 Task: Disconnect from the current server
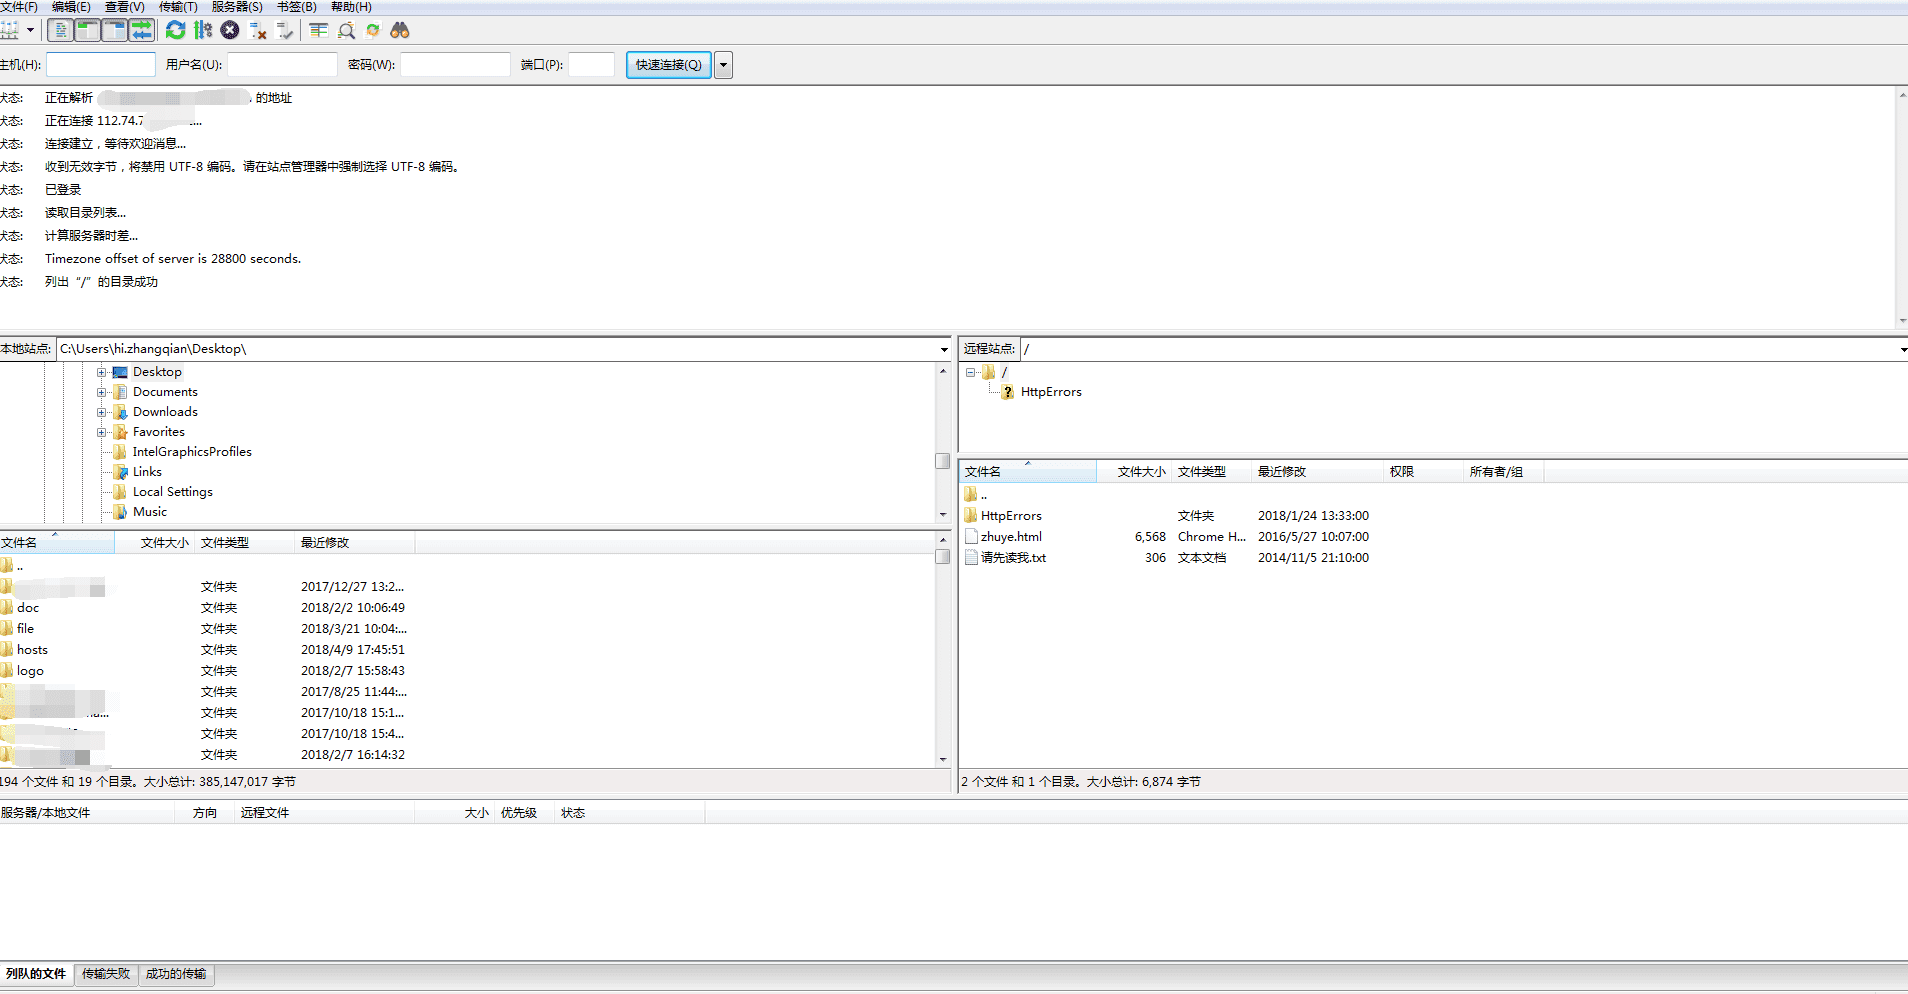pyautogui.click(x=258, y=30)
